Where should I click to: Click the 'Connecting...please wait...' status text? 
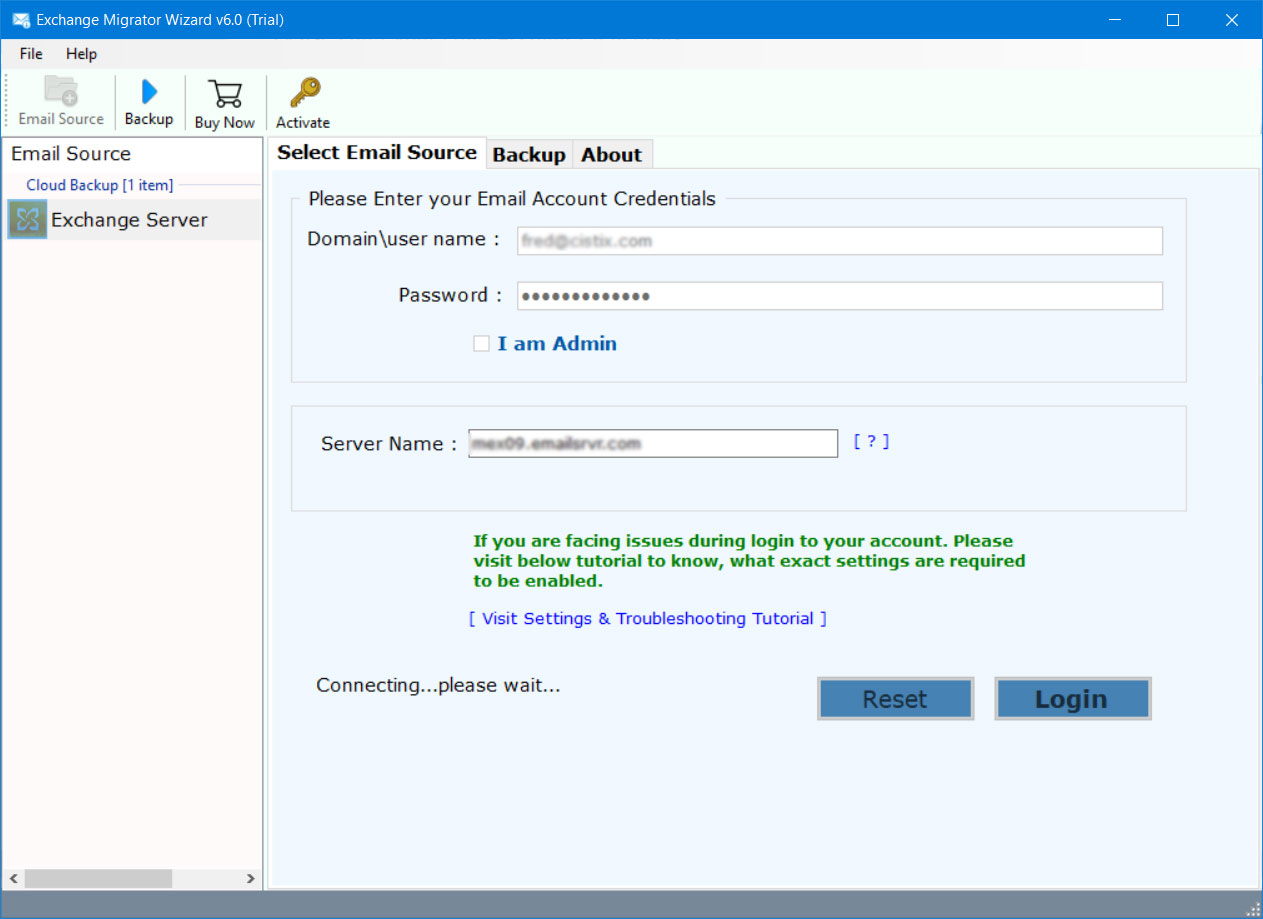(x=438, y=685)
